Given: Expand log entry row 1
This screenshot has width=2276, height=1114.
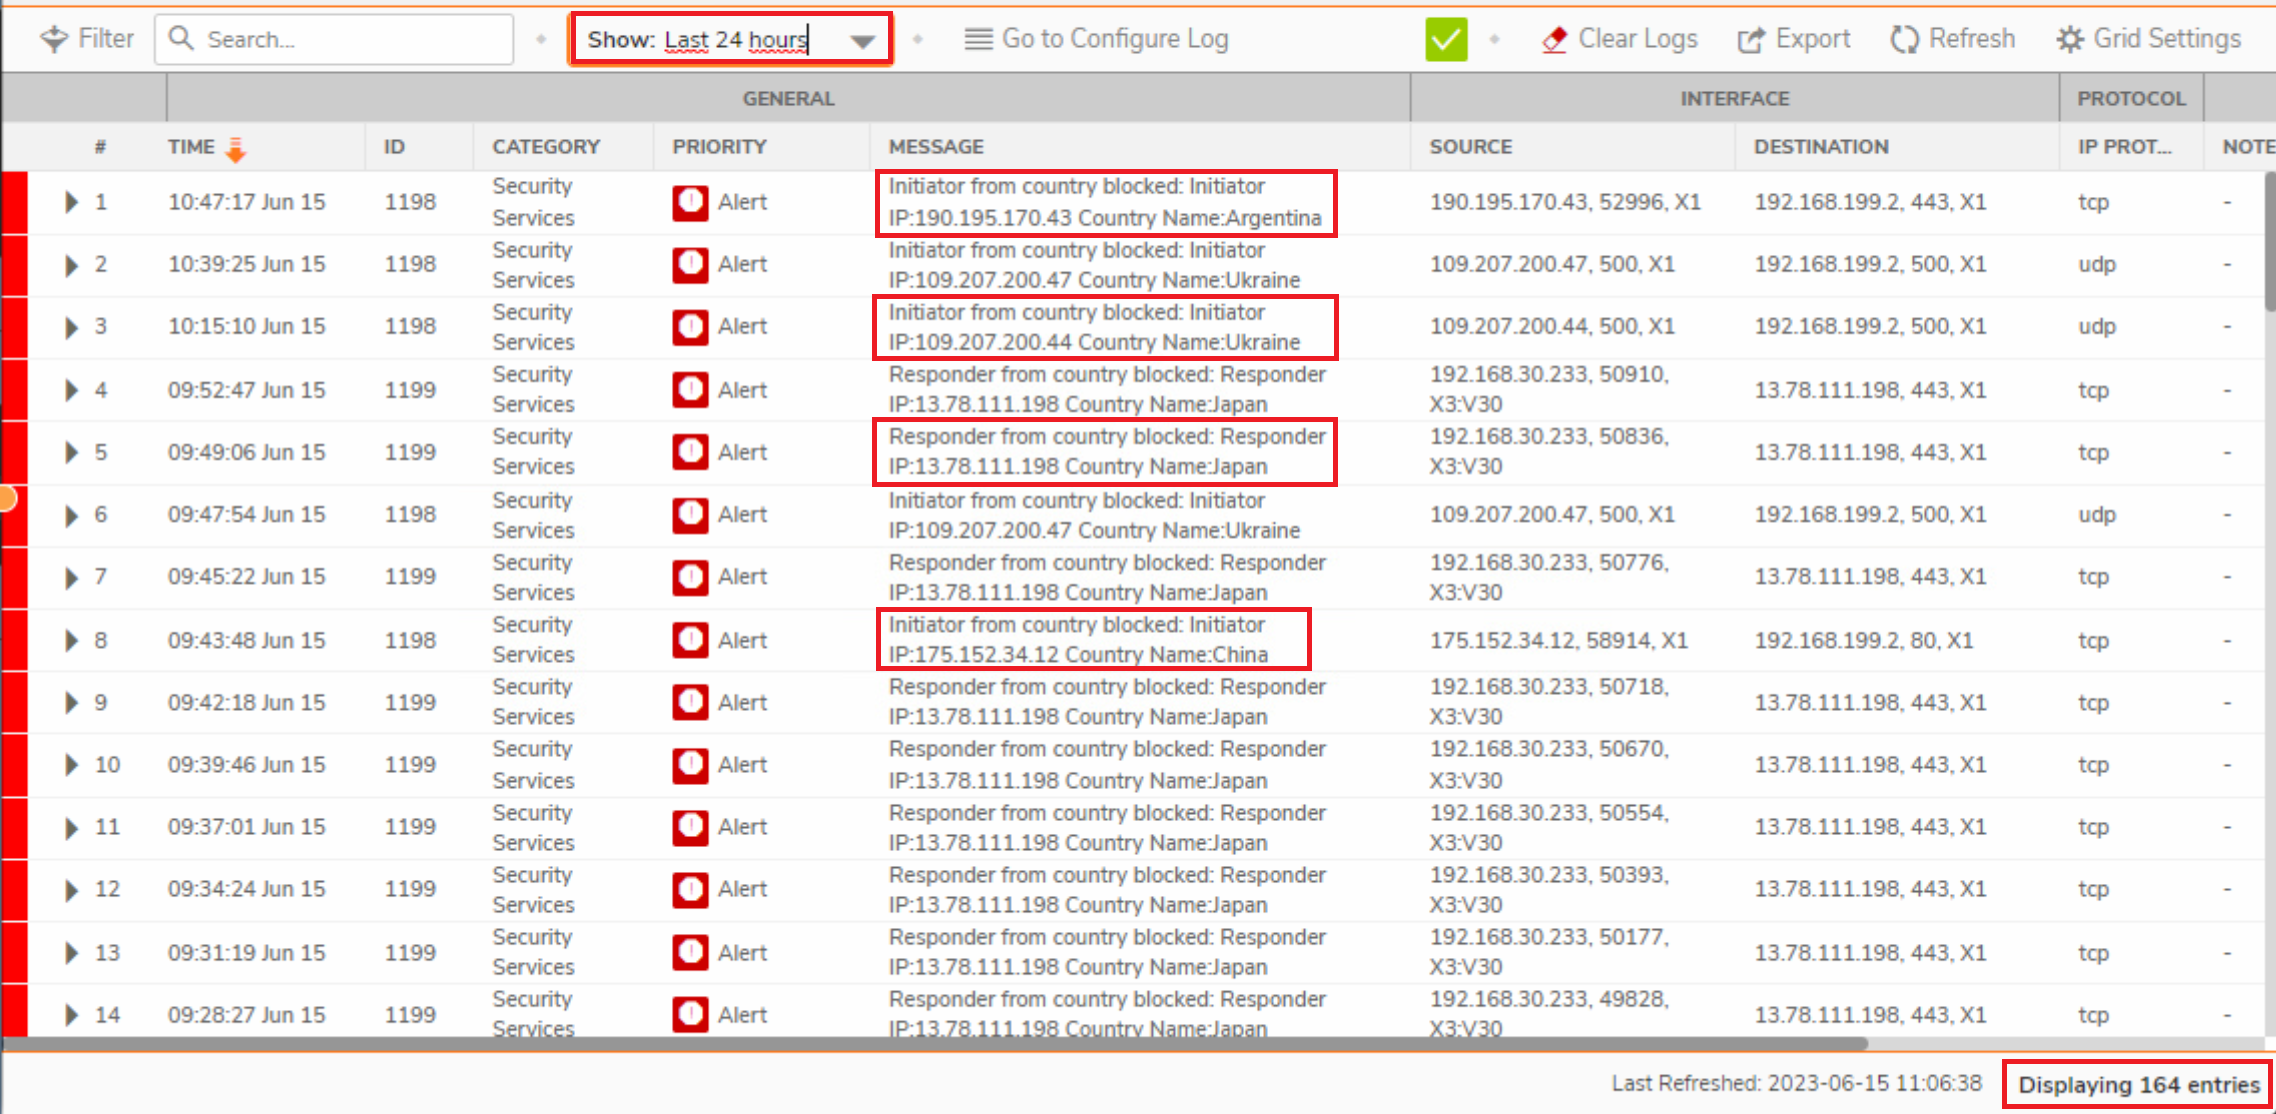Looking at the screenshot, I should [71, 202].
